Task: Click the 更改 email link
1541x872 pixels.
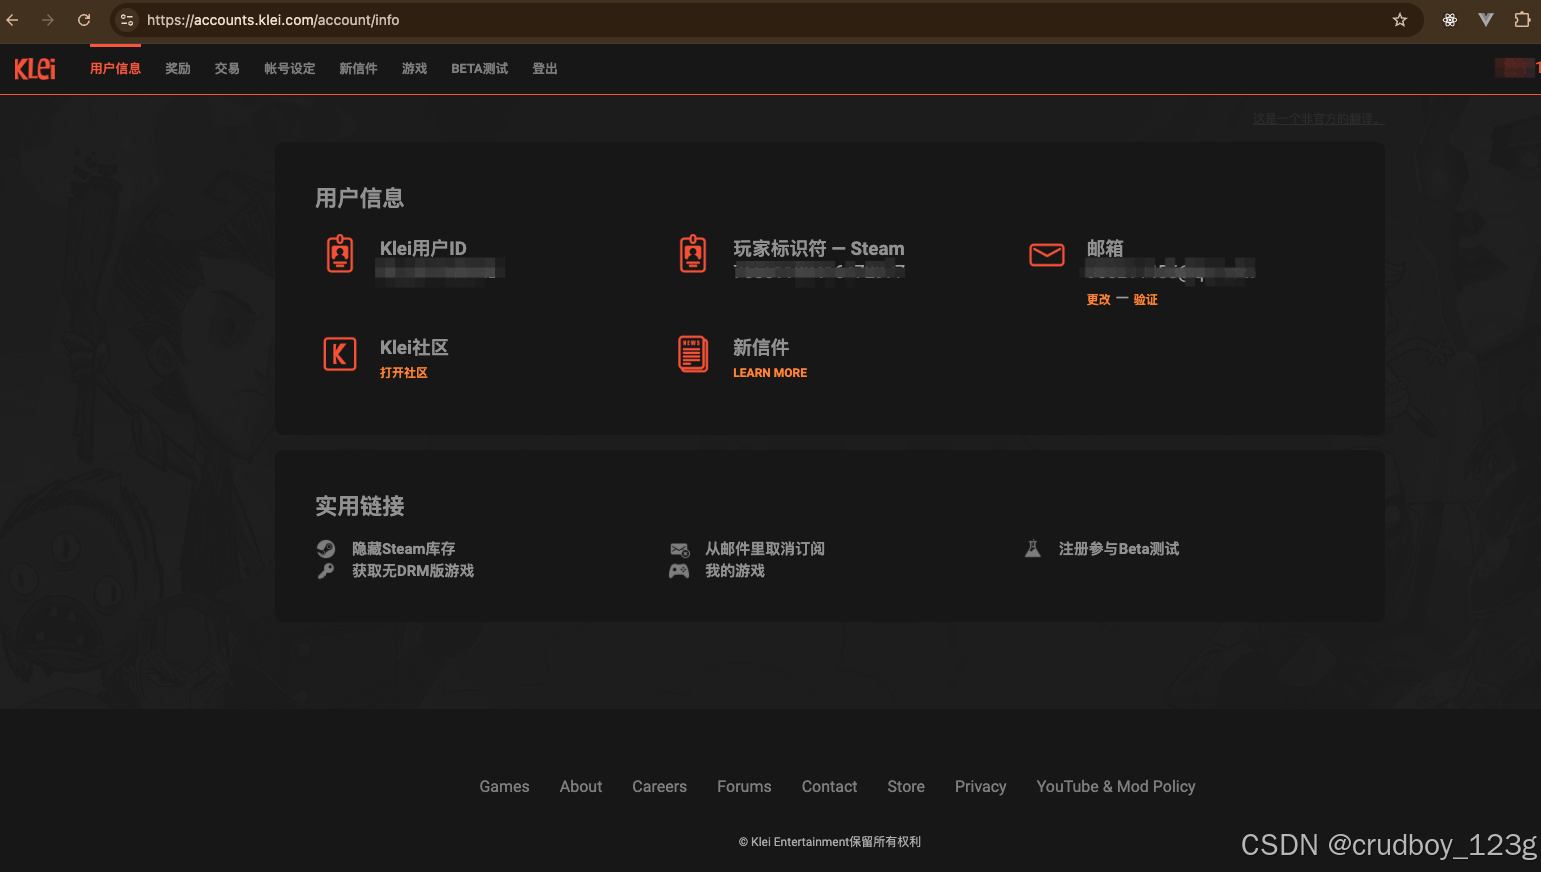Action: (x=1098, y=300)
